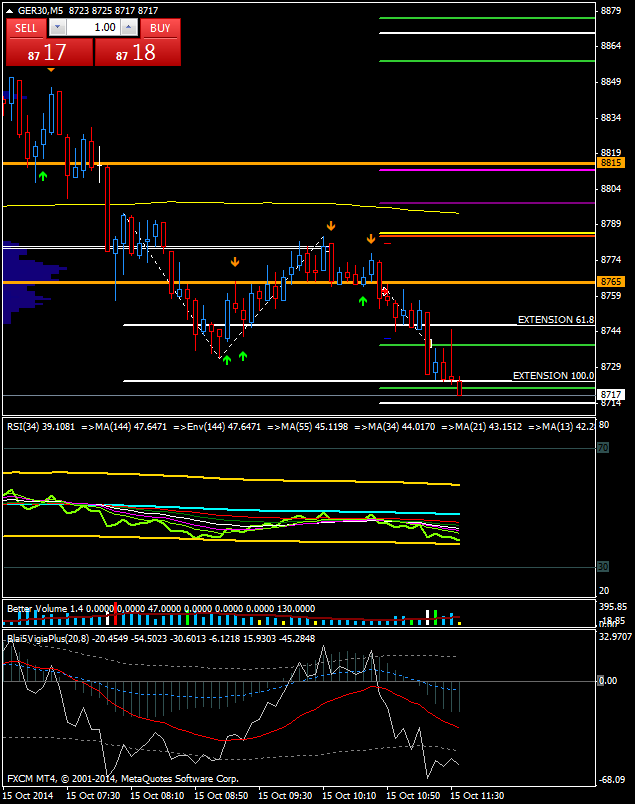Click the current price tag 8717
Screen dimensions: 635x804
pos(611,395)
